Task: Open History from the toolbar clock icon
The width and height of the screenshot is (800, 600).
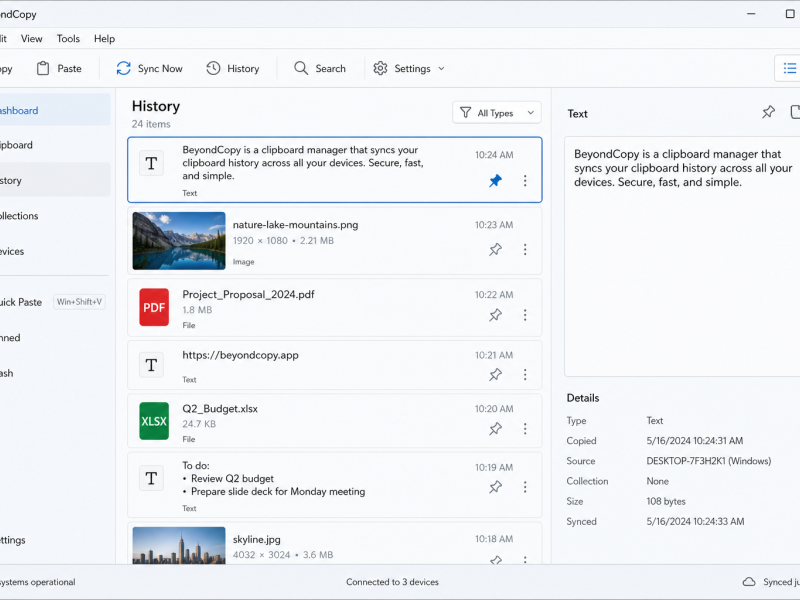Action: click(213, 68)
